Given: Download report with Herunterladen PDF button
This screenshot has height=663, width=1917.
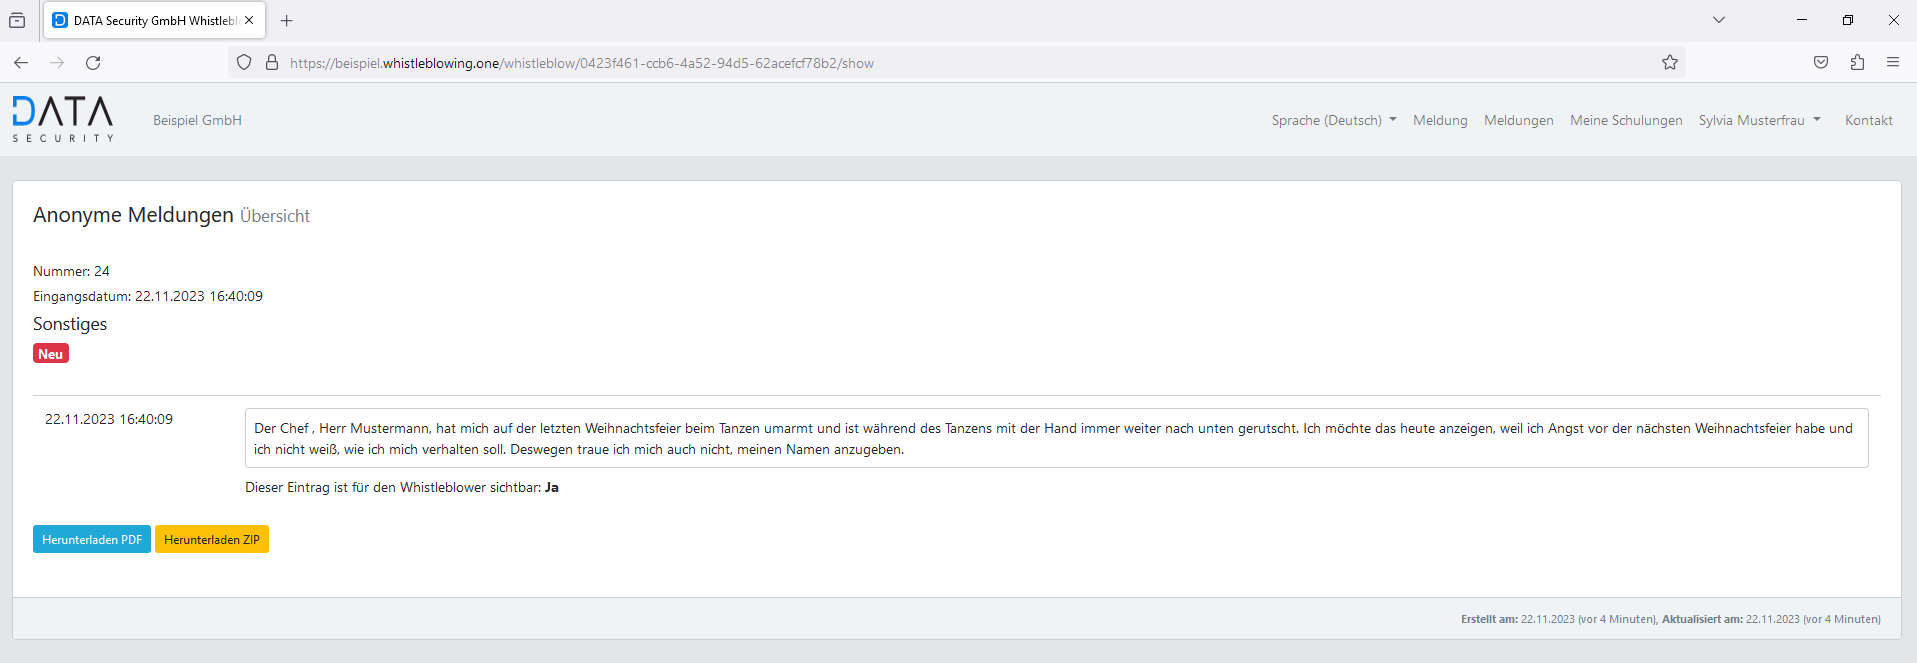Looking at the screenshot, I should pos(92,539).
